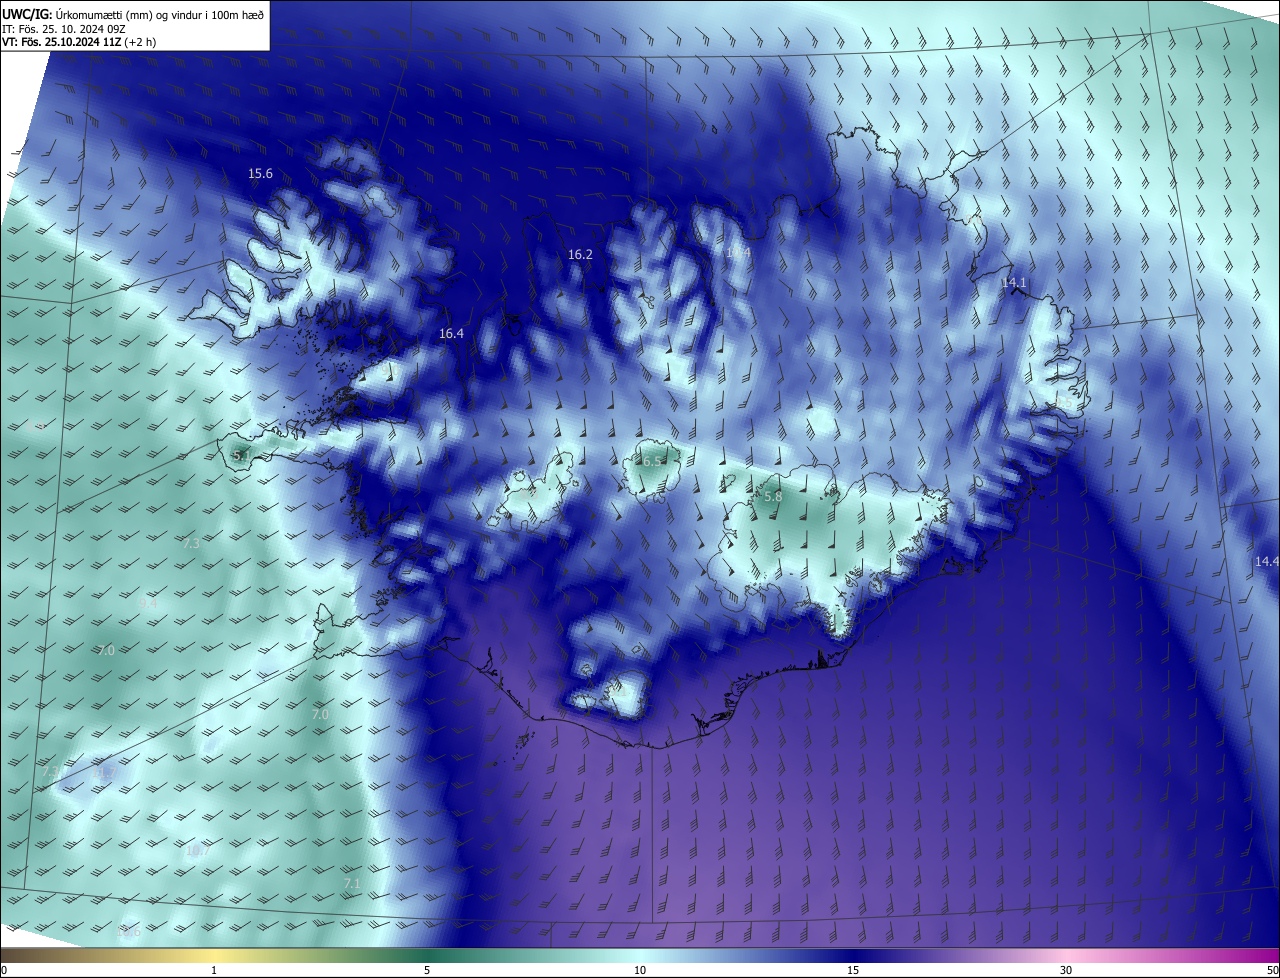Click the 9.4 value label over the sea
Screen dimensions: 1280x978
pyautogui.click(x=147, y=604)
